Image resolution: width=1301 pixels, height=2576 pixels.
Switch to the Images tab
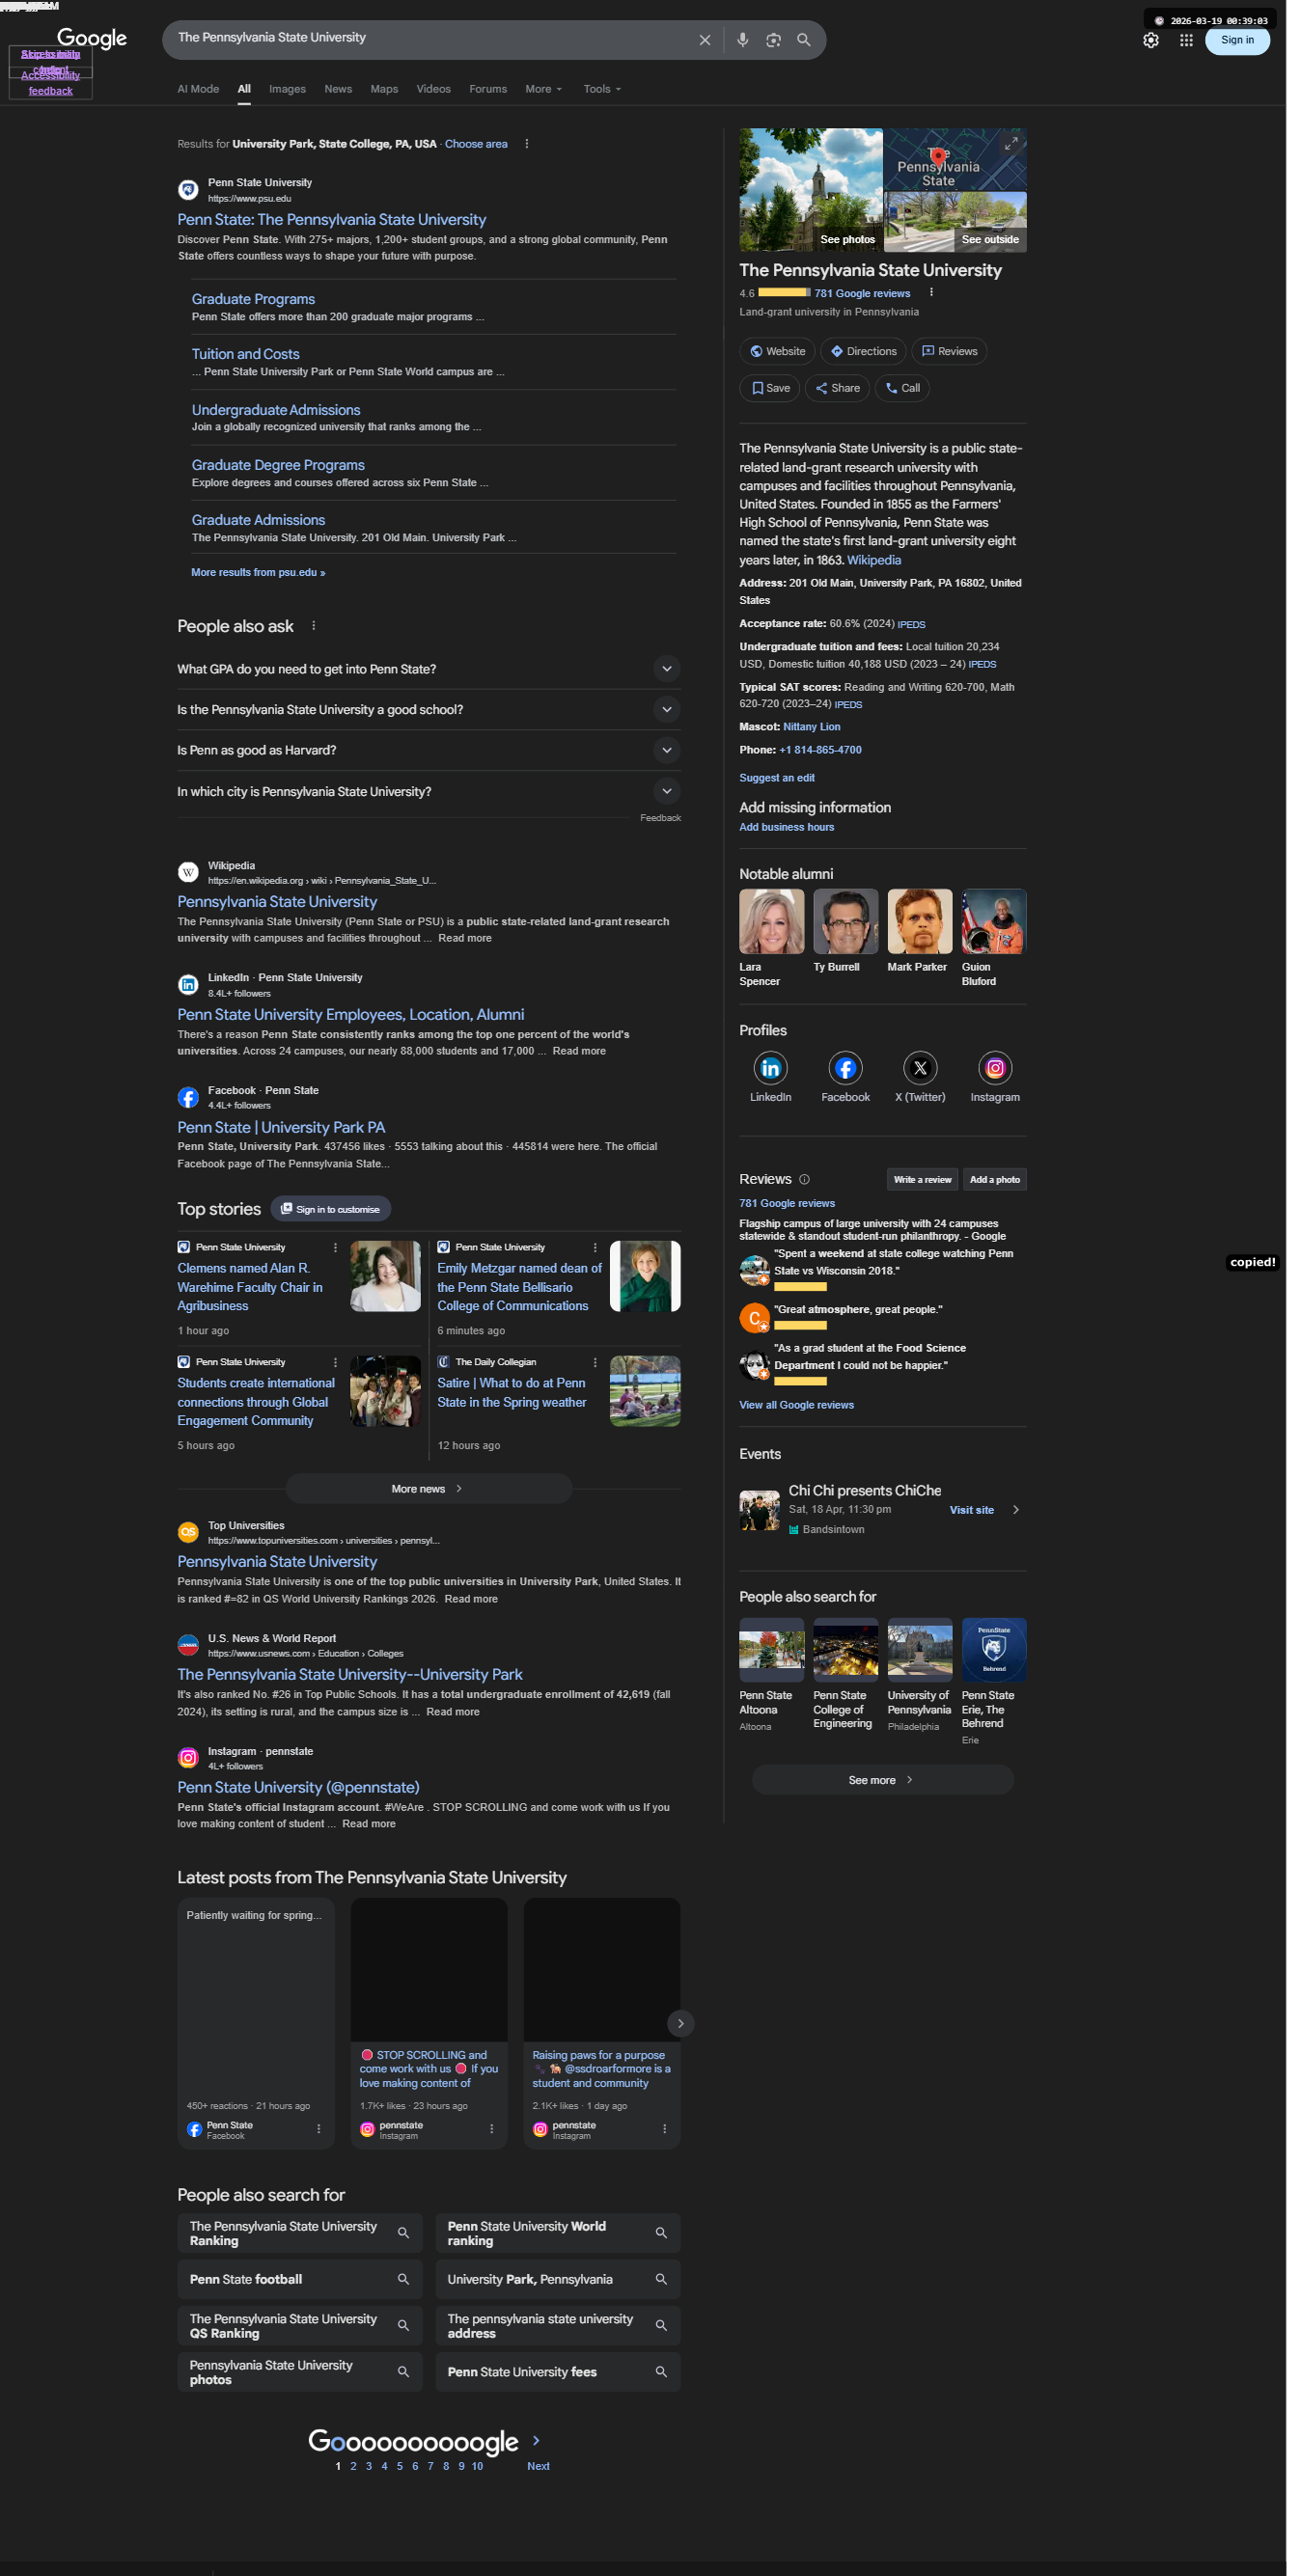pos(287,89)
